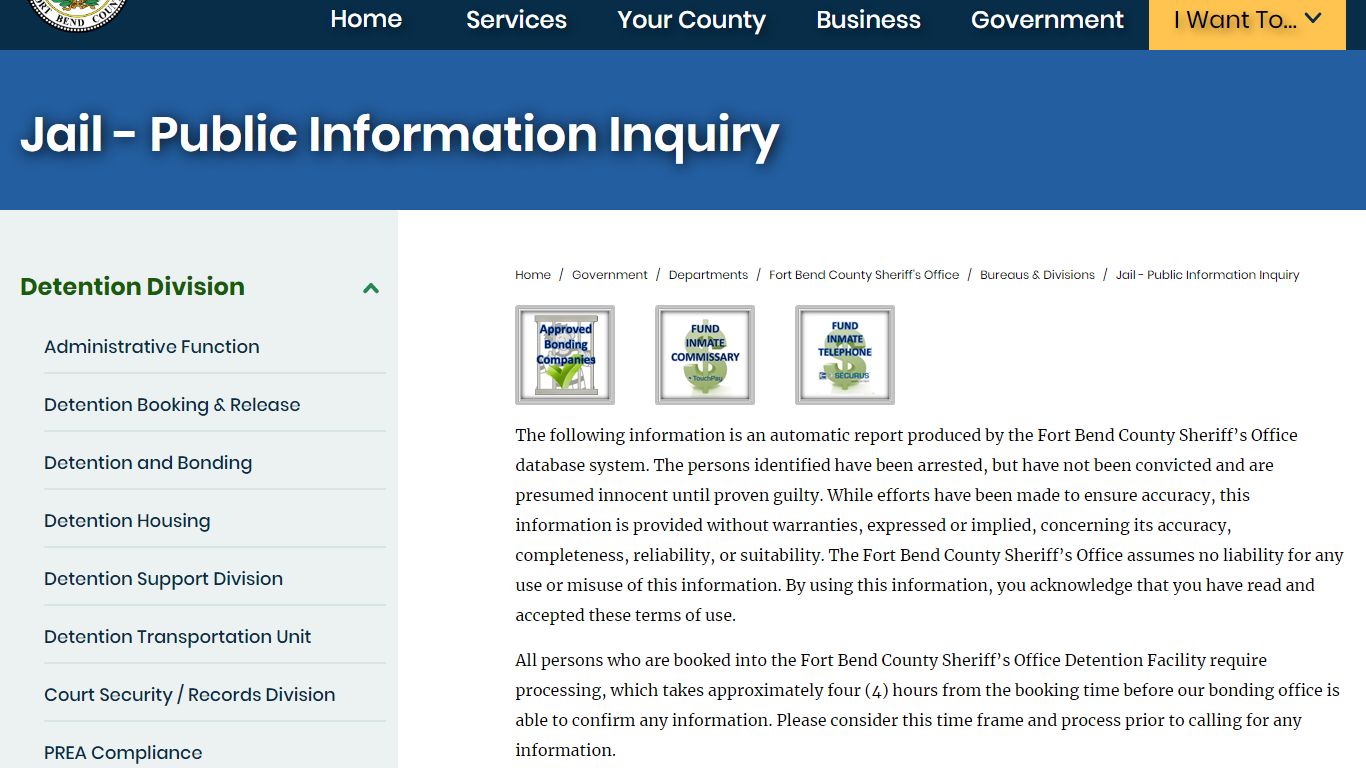Open Detention and Bonding link
The width and height of the screenshot is (1366, 768).
[148, 463]
